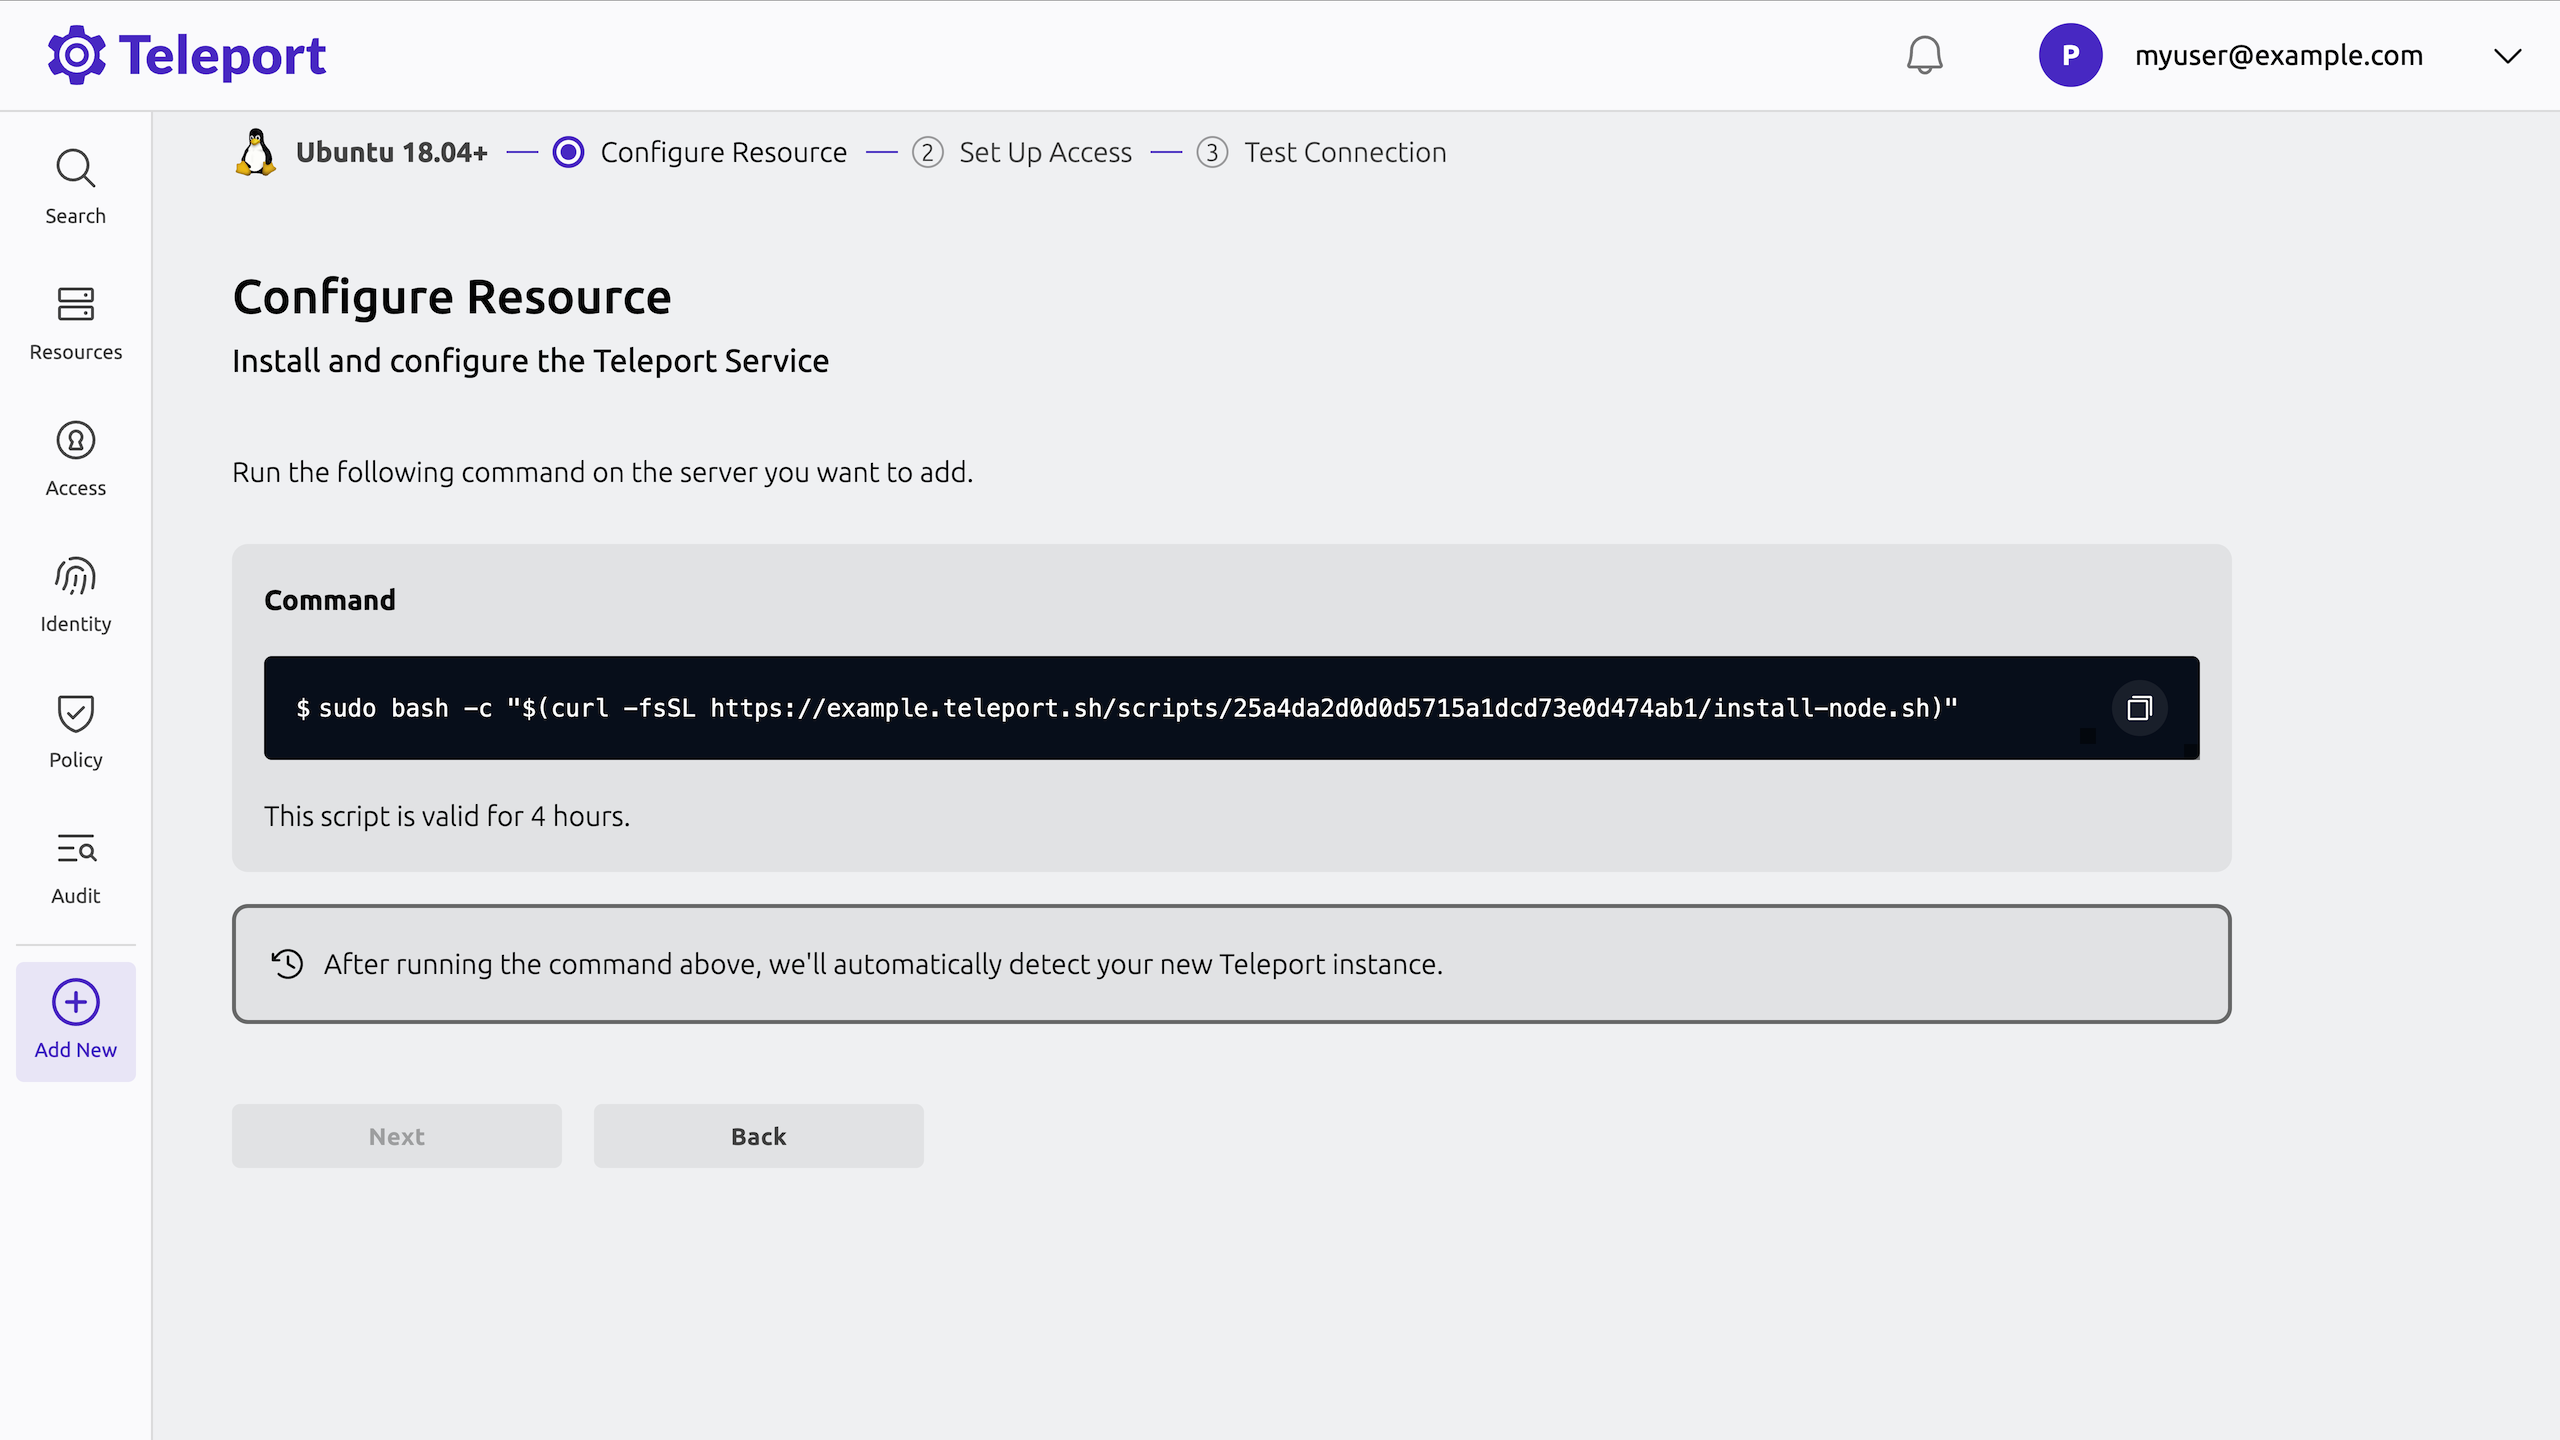
Task: Click the Add New button
Action: click(76, 1020)
